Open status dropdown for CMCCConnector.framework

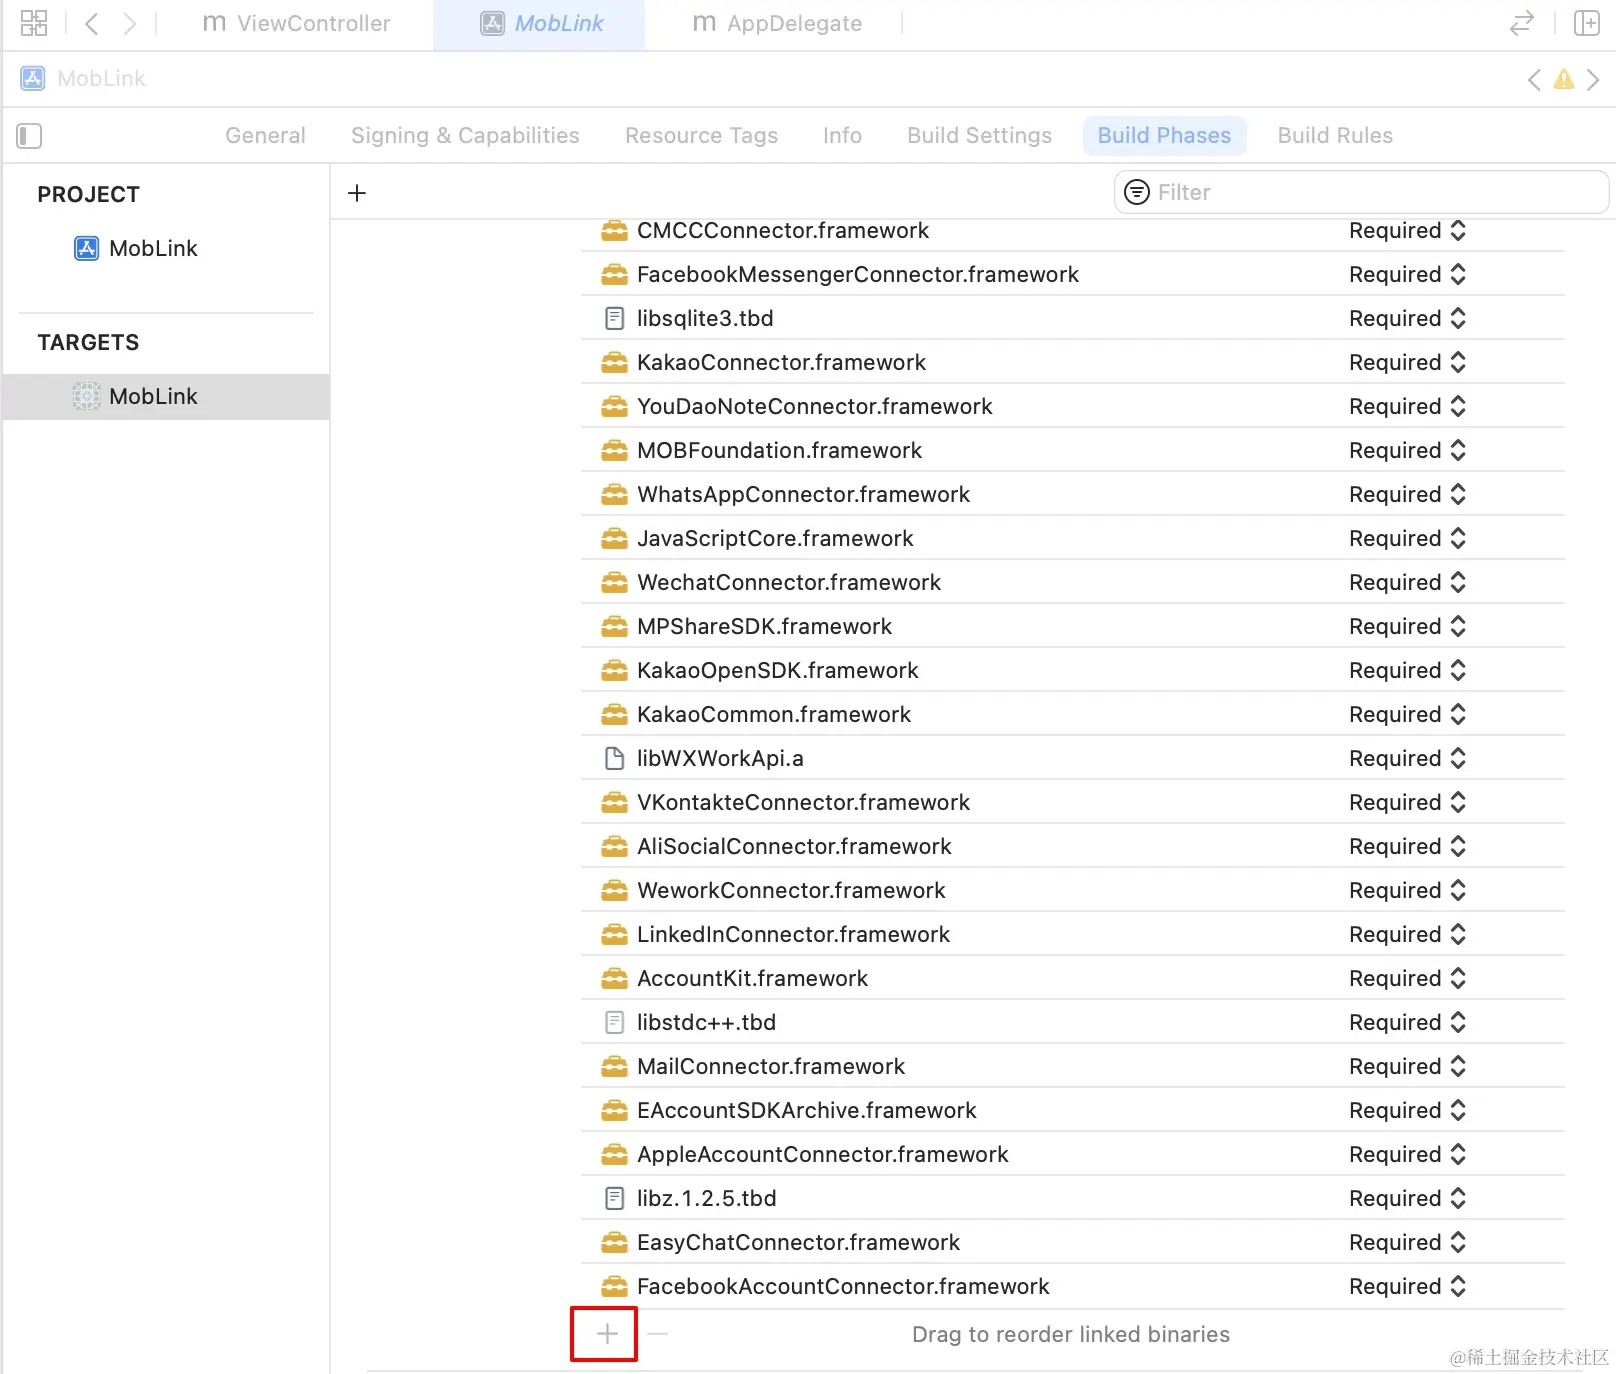coord(1407,231)
